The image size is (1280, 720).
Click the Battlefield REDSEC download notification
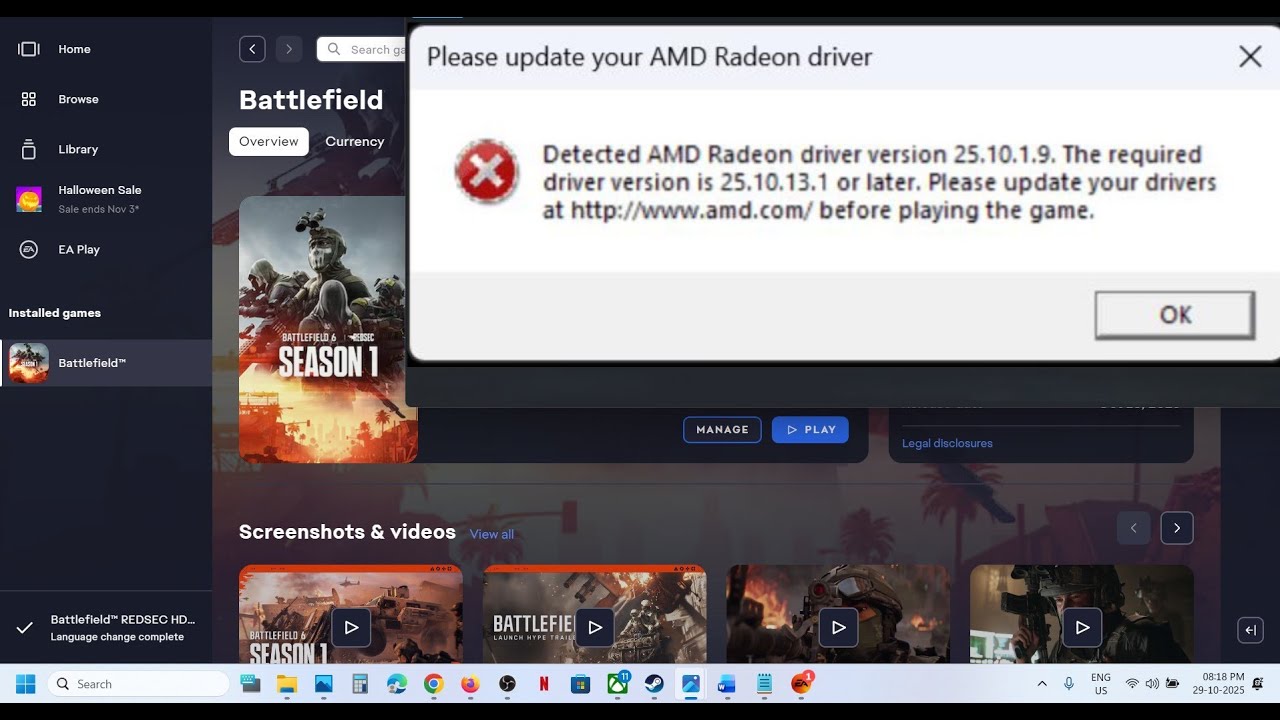coord(106,628)
